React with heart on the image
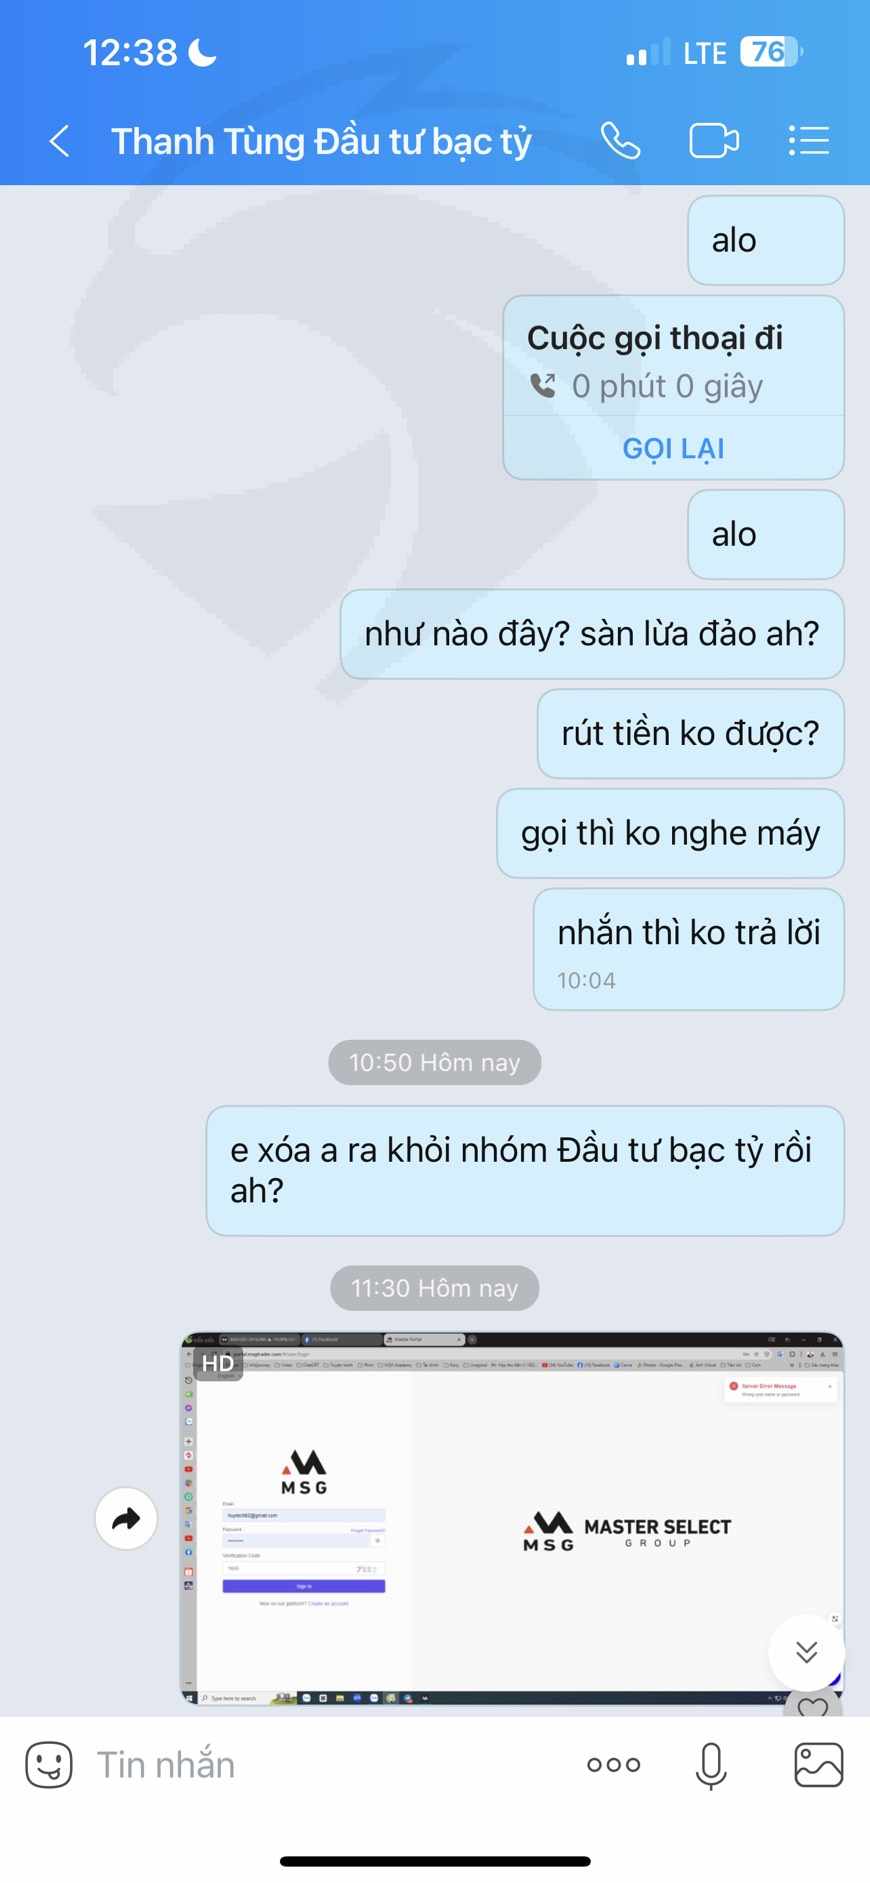The height and width of the screenshot is (1883, 870). click(x=813, y=1706)
